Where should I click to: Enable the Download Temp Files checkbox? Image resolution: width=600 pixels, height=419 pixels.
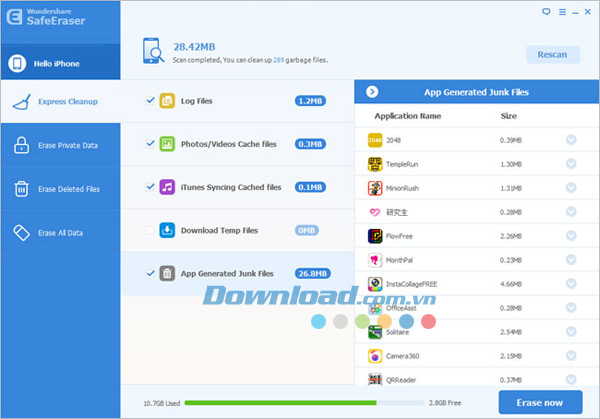tap(150, 230)
